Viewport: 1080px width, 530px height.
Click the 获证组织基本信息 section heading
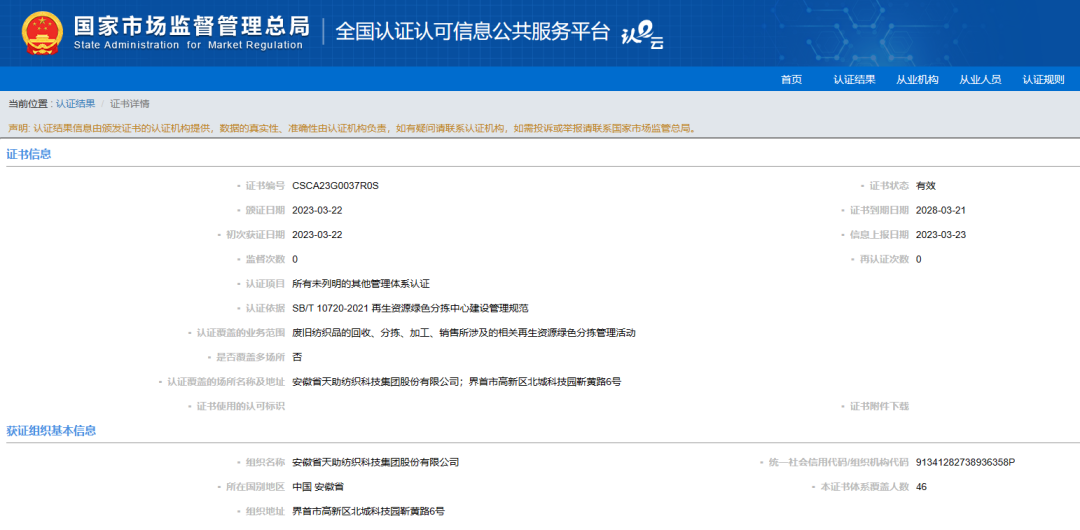click(x=51, y=431)
